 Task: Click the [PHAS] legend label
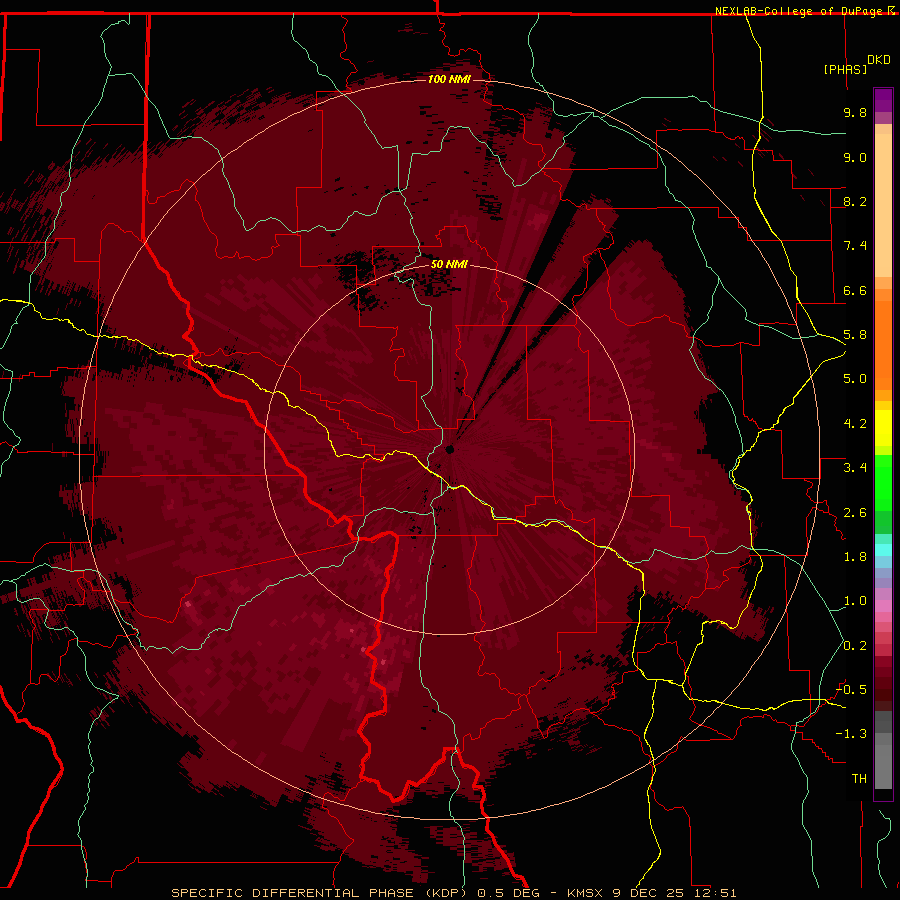click(x=845, y=69)
